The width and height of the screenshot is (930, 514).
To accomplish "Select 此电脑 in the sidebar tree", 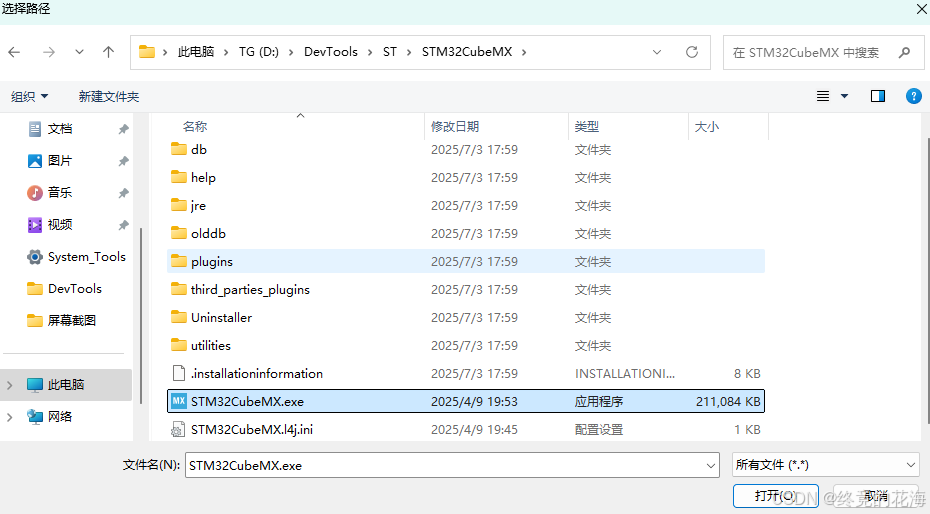I will click(x=66, y=385).
